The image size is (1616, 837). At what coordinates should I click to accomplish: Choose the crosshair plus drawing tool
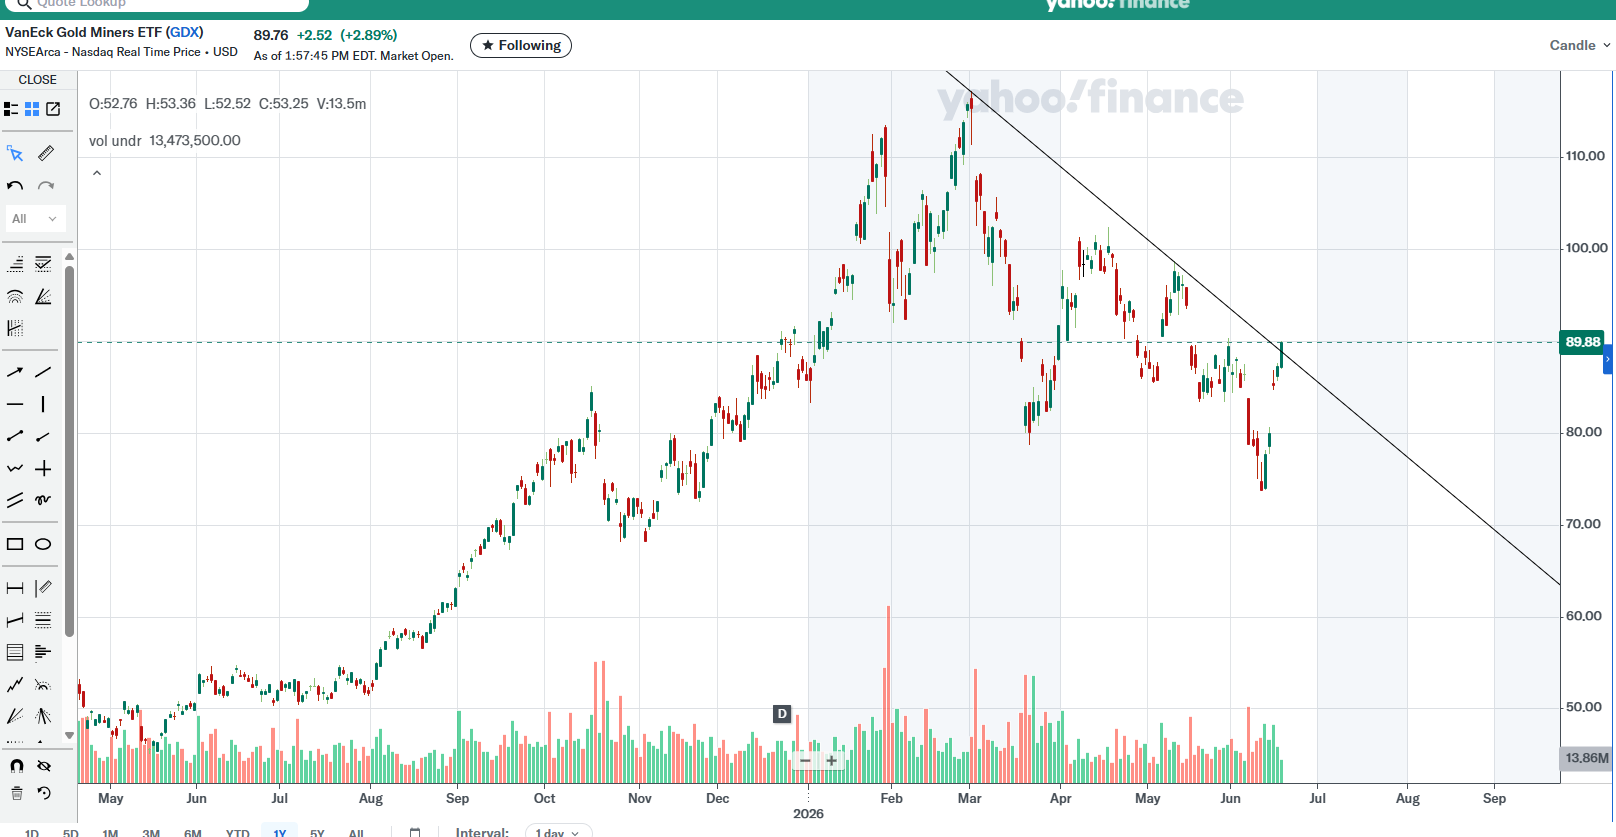click(43, 469)
